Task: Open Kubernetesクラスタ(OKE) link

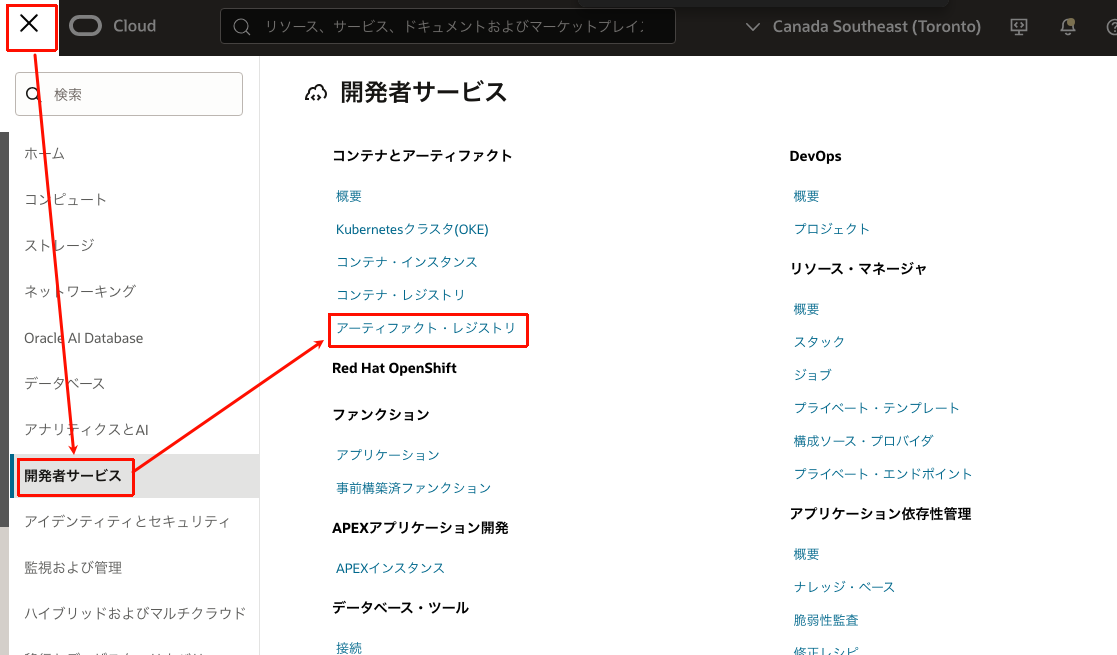Action: click(x=412, y=229)
